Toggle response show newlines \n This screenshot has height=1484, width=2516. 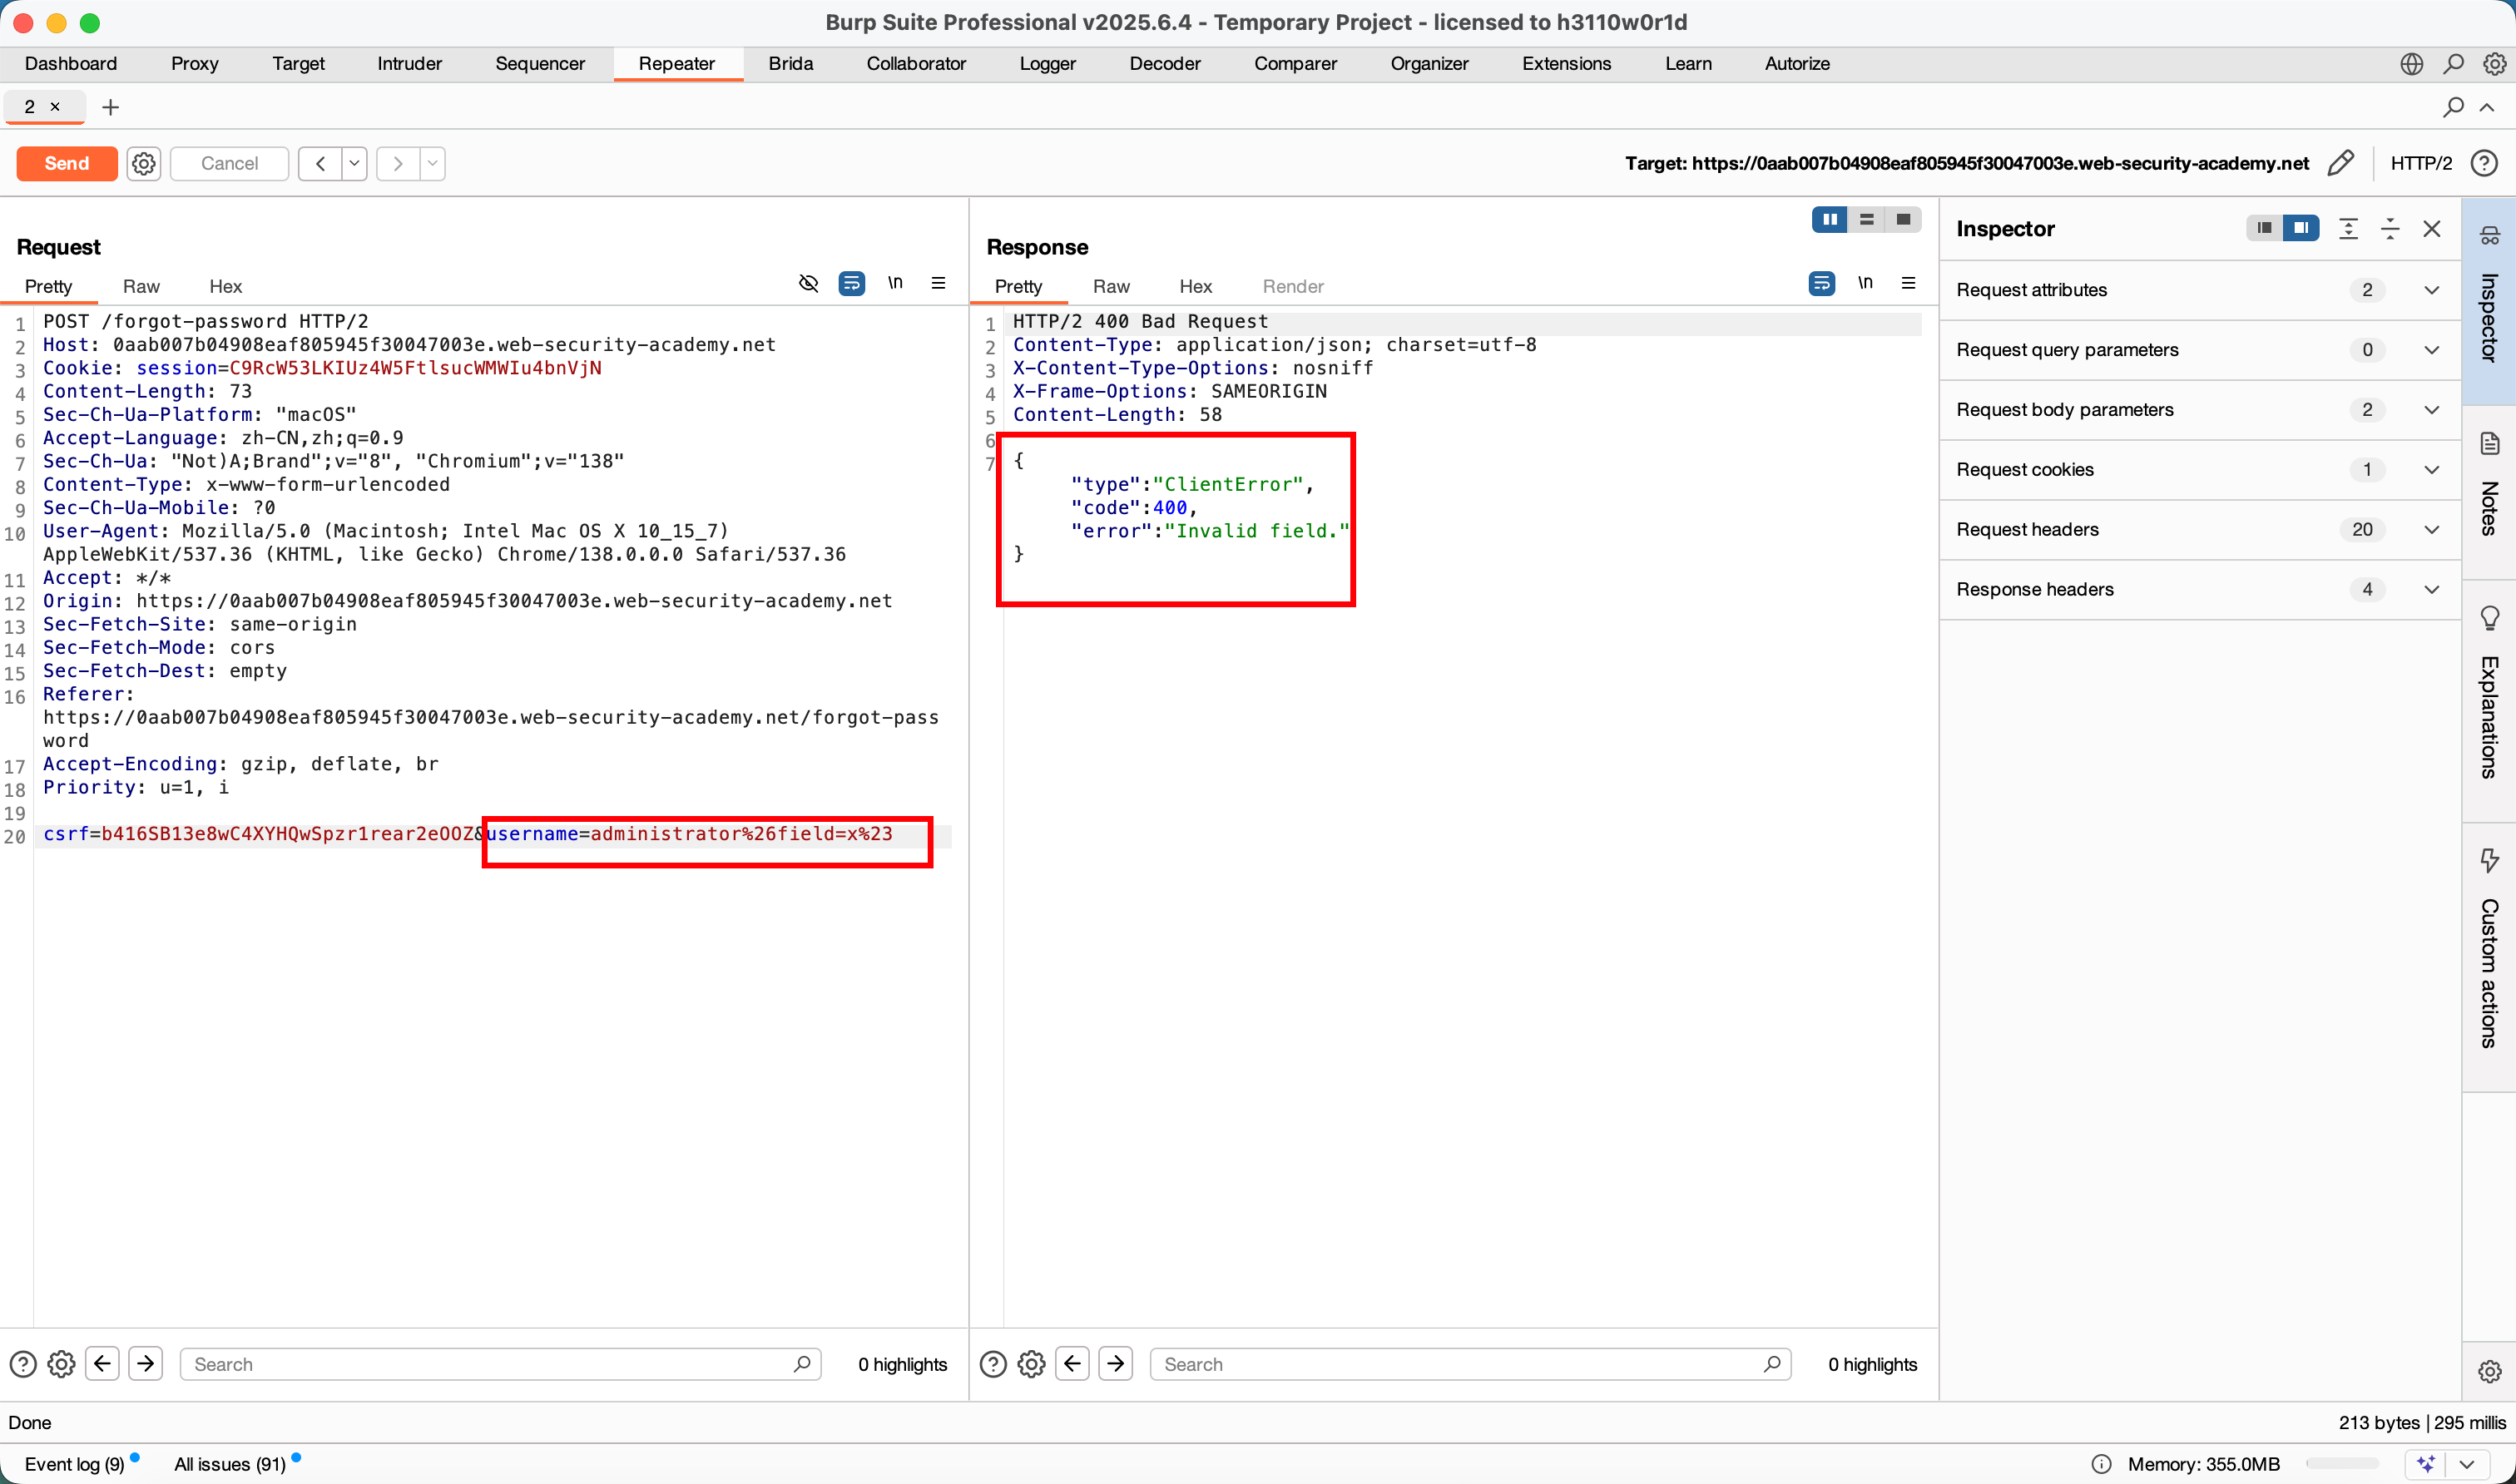pos(1865,283)
